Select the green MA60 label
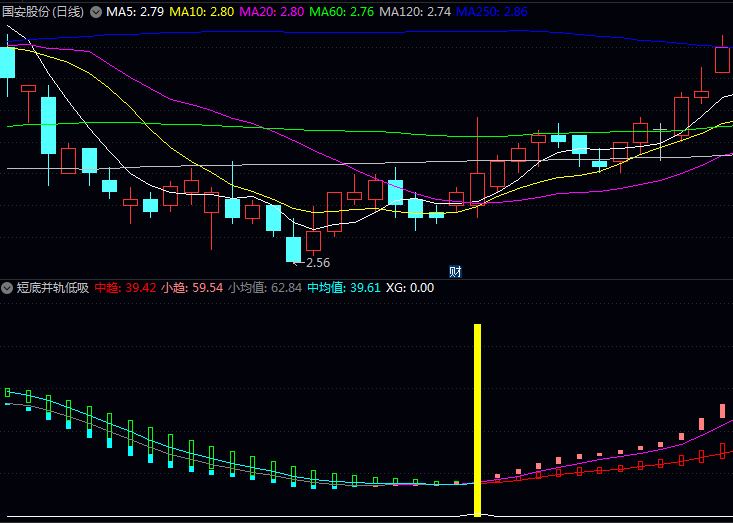 [x=343, y=12]
